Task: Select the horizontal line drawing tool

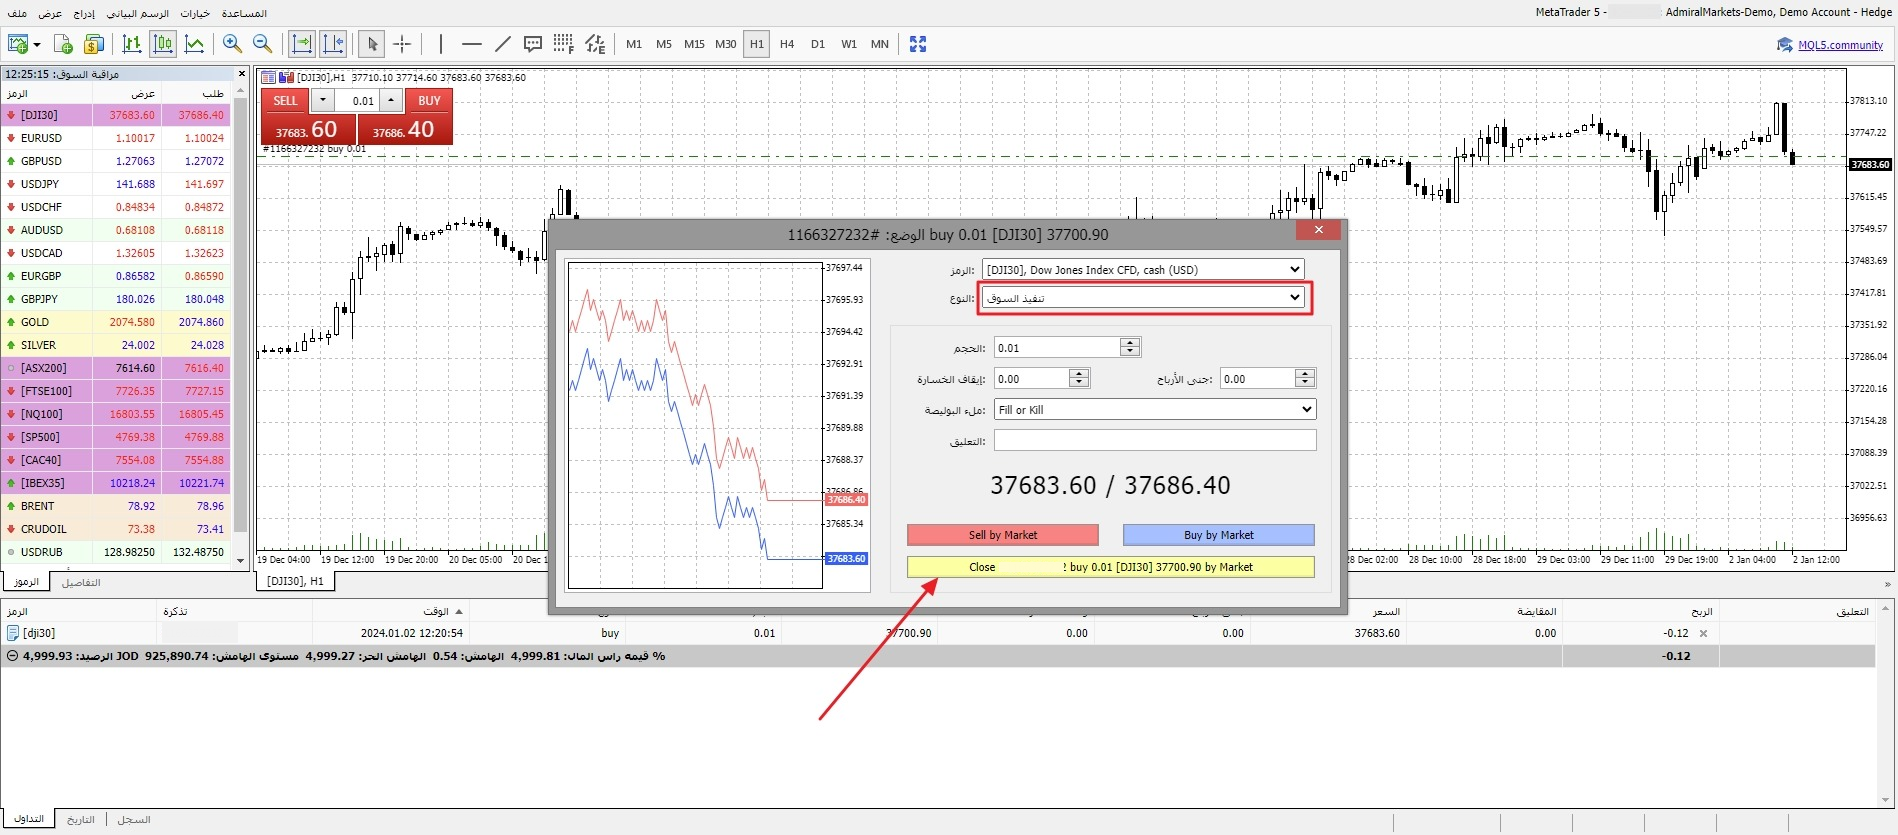Action: 472,44
